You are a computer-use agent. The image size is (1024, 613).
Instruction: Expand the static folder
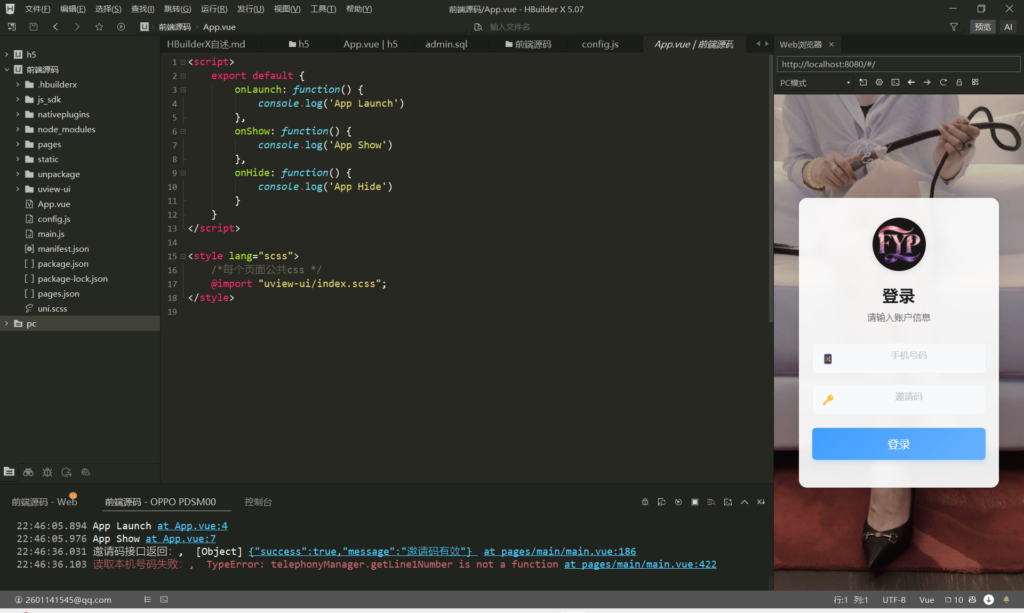click(18, 159)
